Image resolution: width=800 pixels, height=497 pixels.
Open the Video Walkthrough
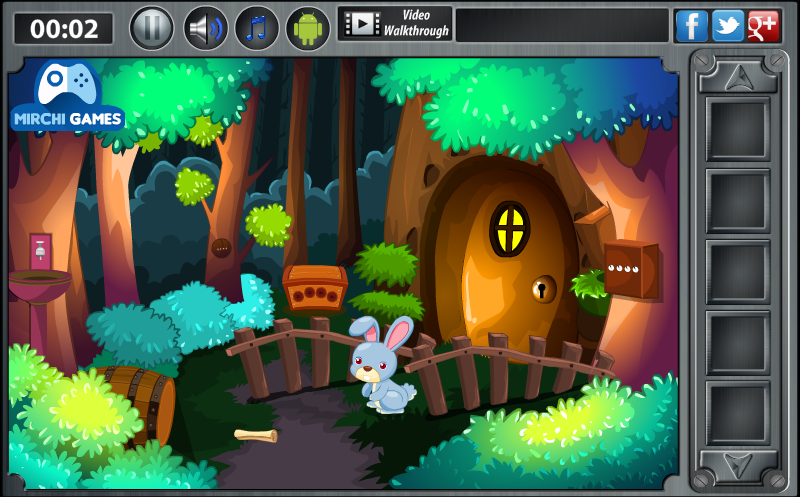[395, 23]
